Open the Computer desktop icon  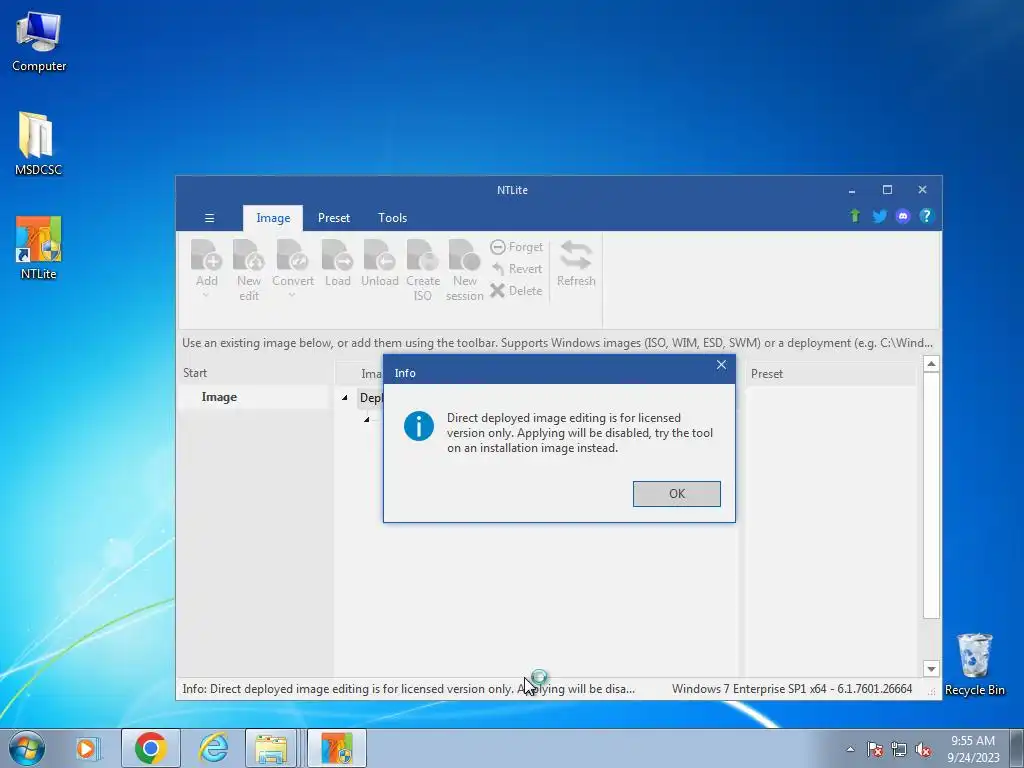click(39, 42)
